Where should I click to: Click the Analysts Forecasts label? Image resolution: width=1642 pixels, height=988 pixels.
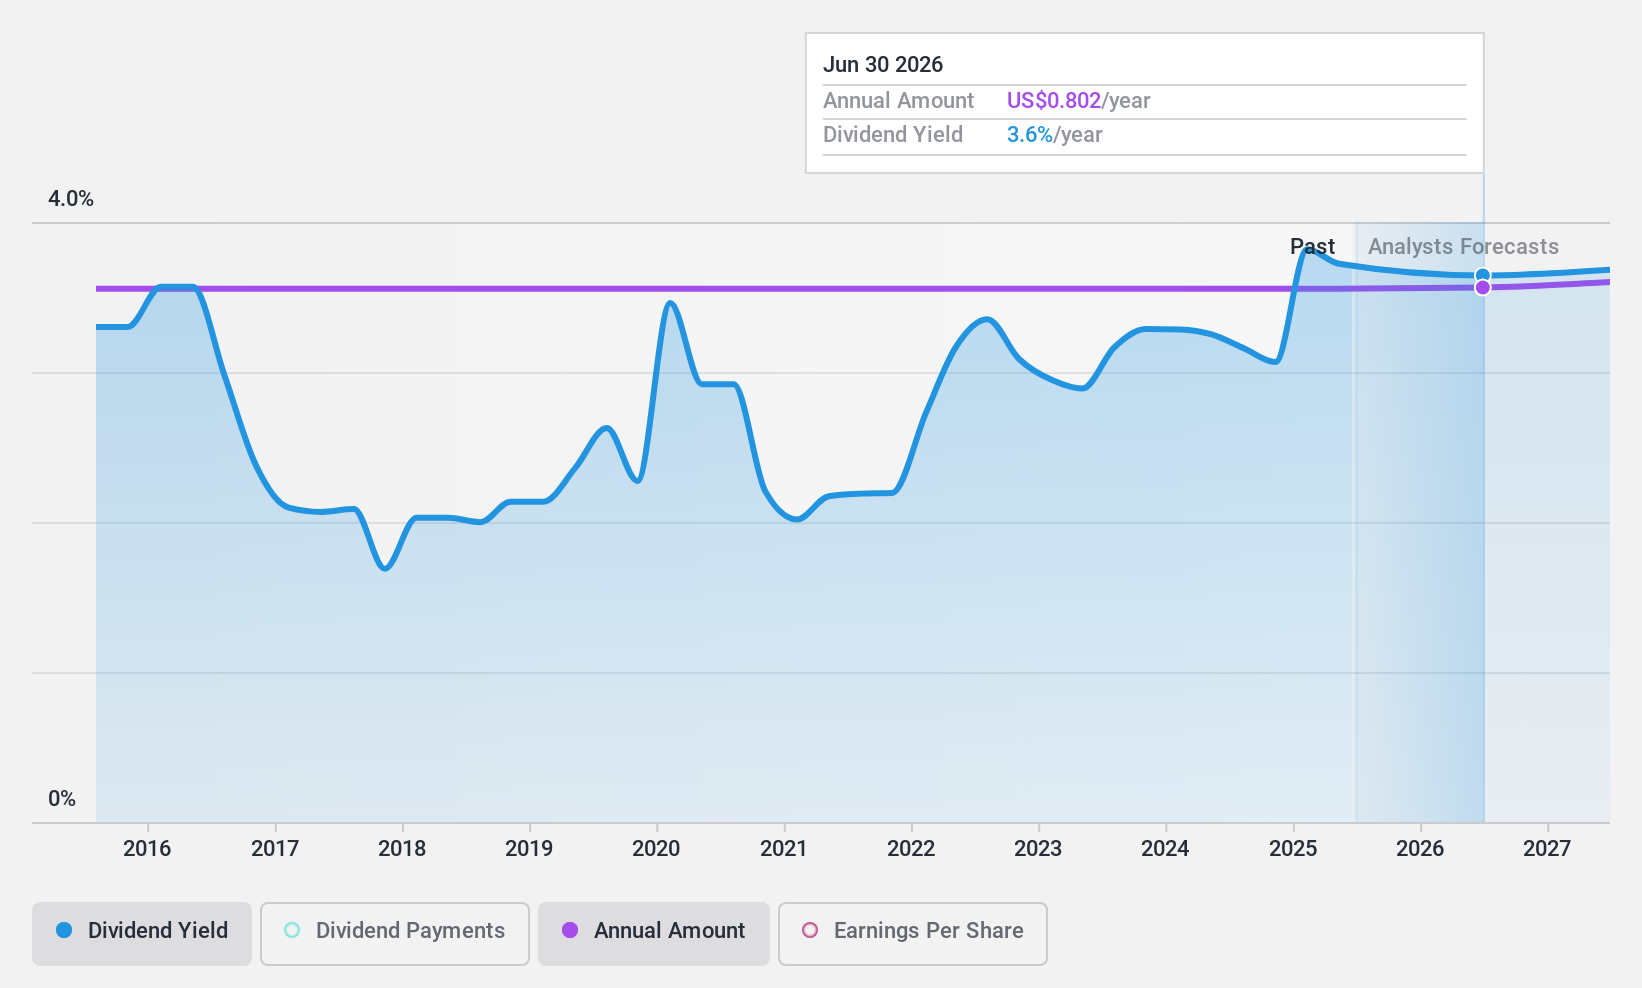point(1463,247)
